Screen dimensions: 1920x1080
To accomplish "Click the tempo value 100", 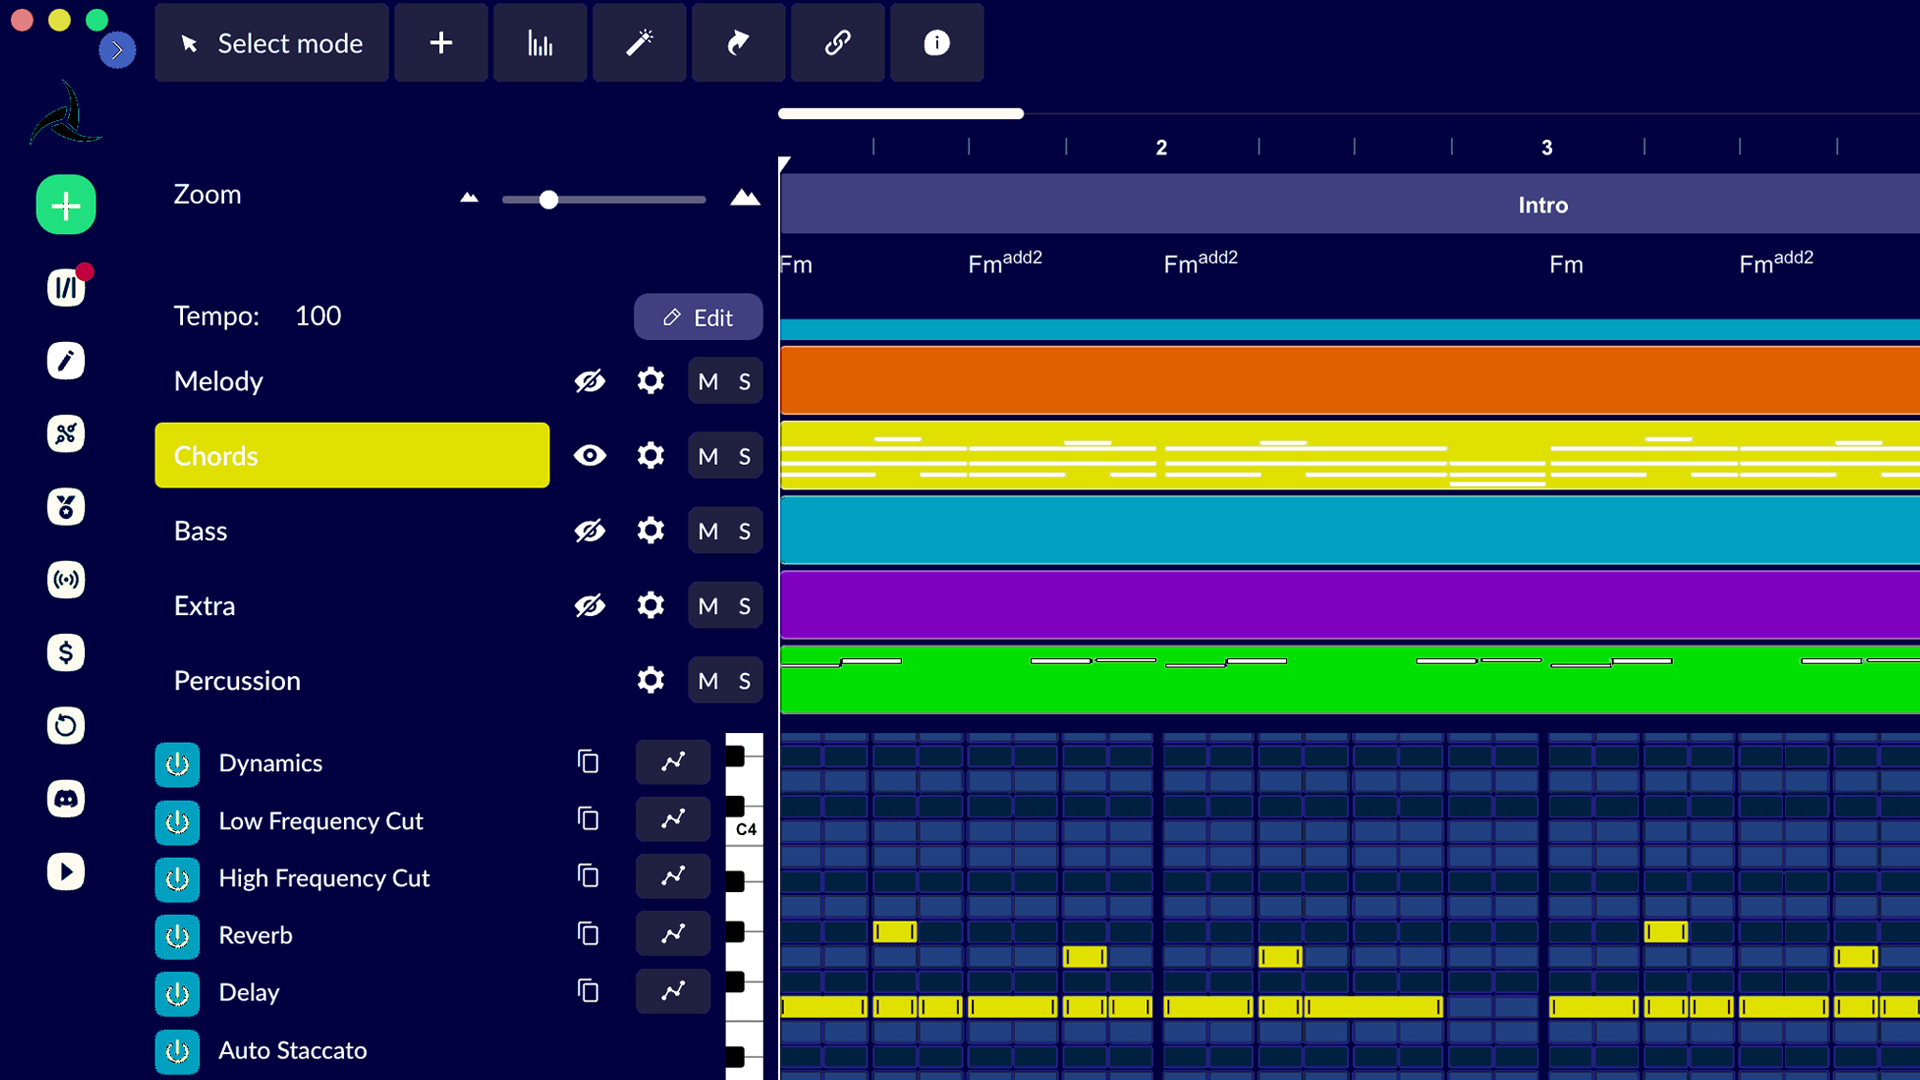I will coord(318,316).
